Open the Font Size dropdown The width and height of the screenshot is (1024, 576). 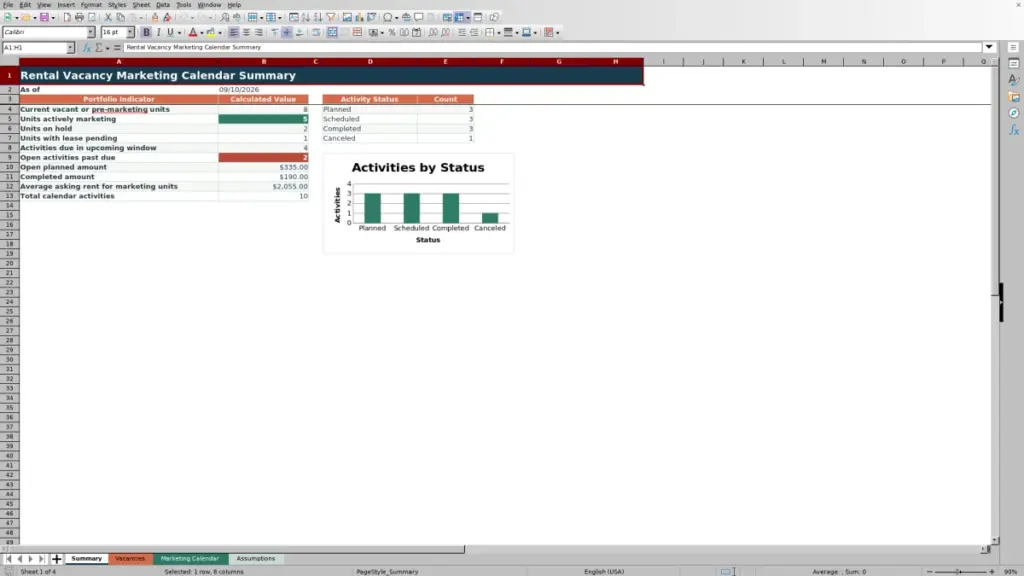coord(130,32)
